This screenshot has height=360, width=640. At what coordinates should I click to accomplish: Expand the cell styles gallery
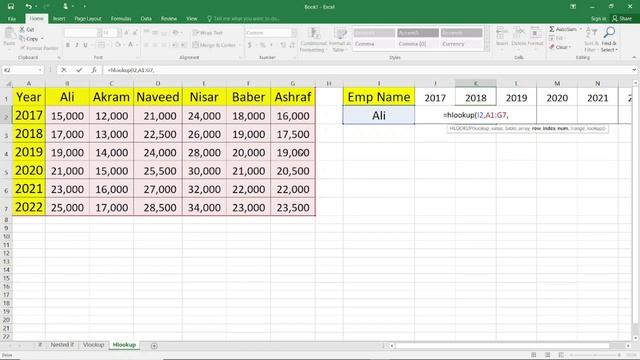click(486, 48)
